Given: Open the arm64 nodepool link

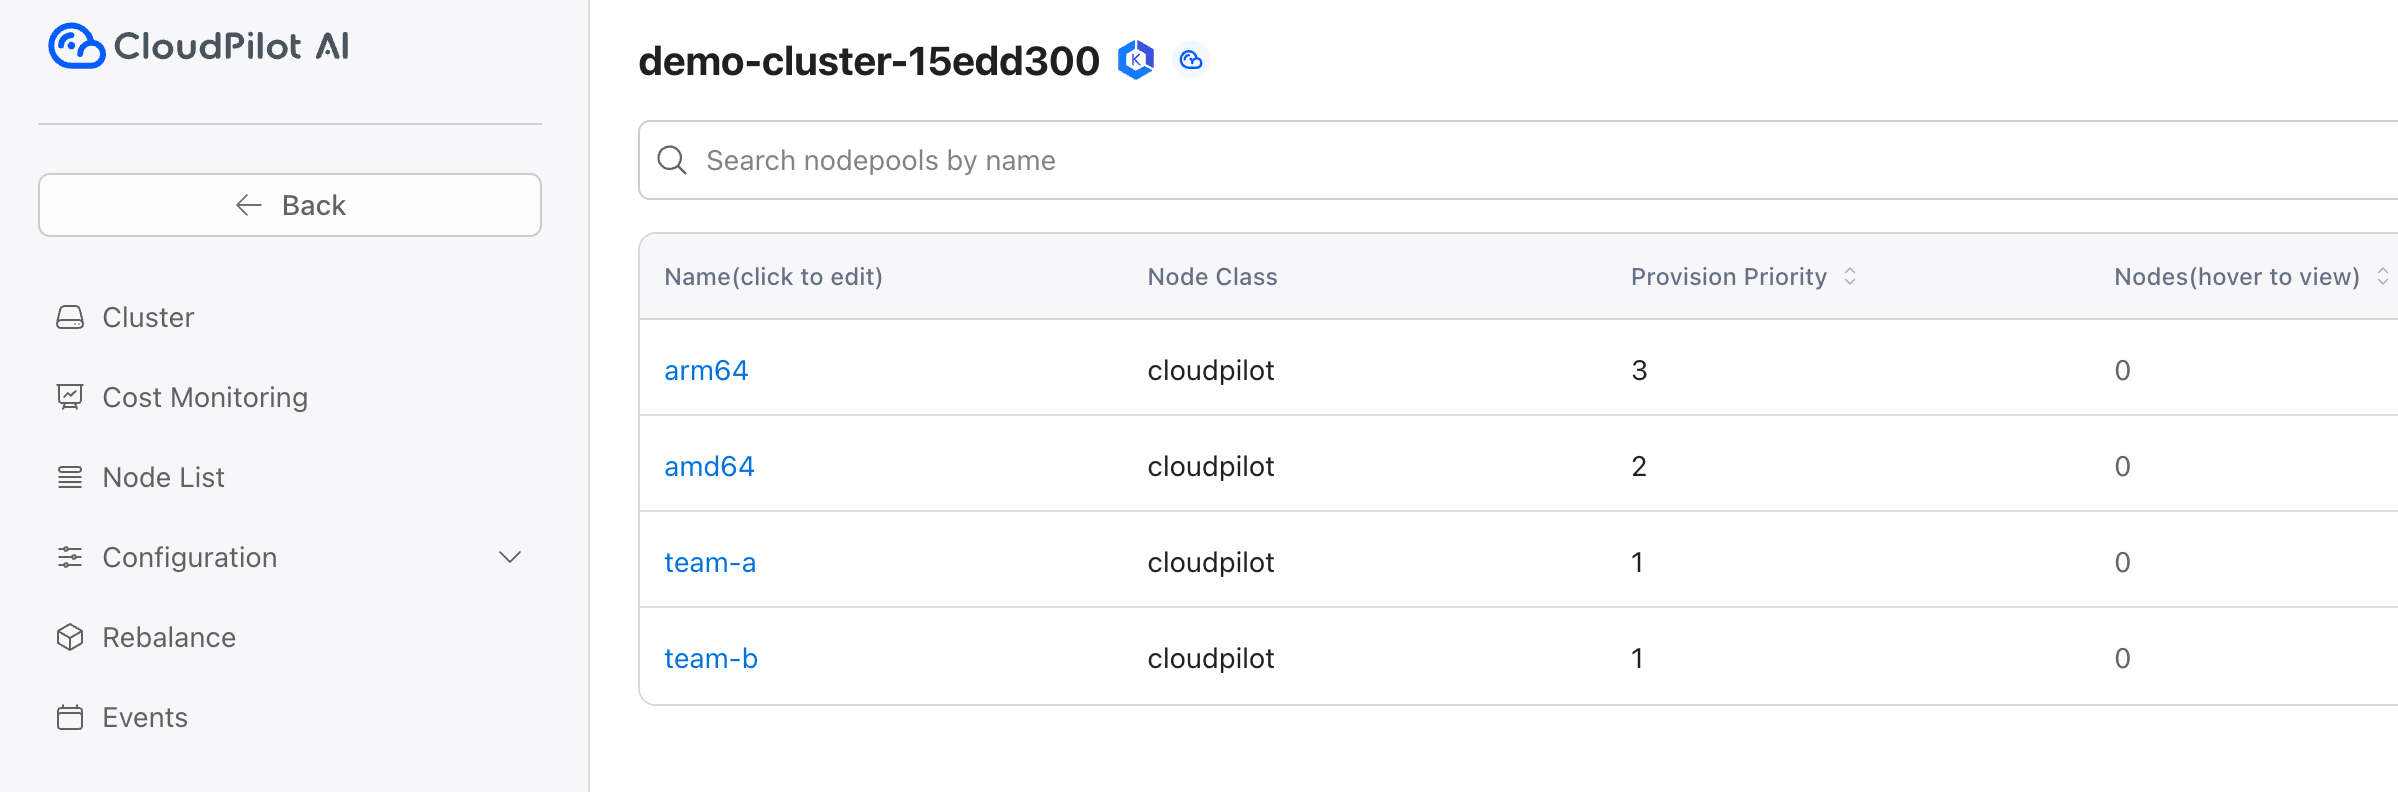Looking at the screenshot, I should point(706,370).
